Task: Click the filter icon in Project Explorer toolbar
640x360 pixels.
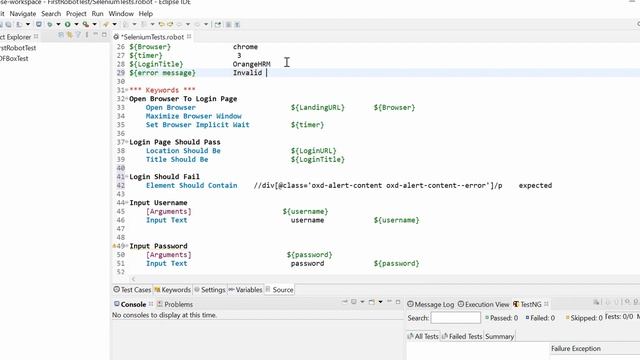Action: (78, 36)
